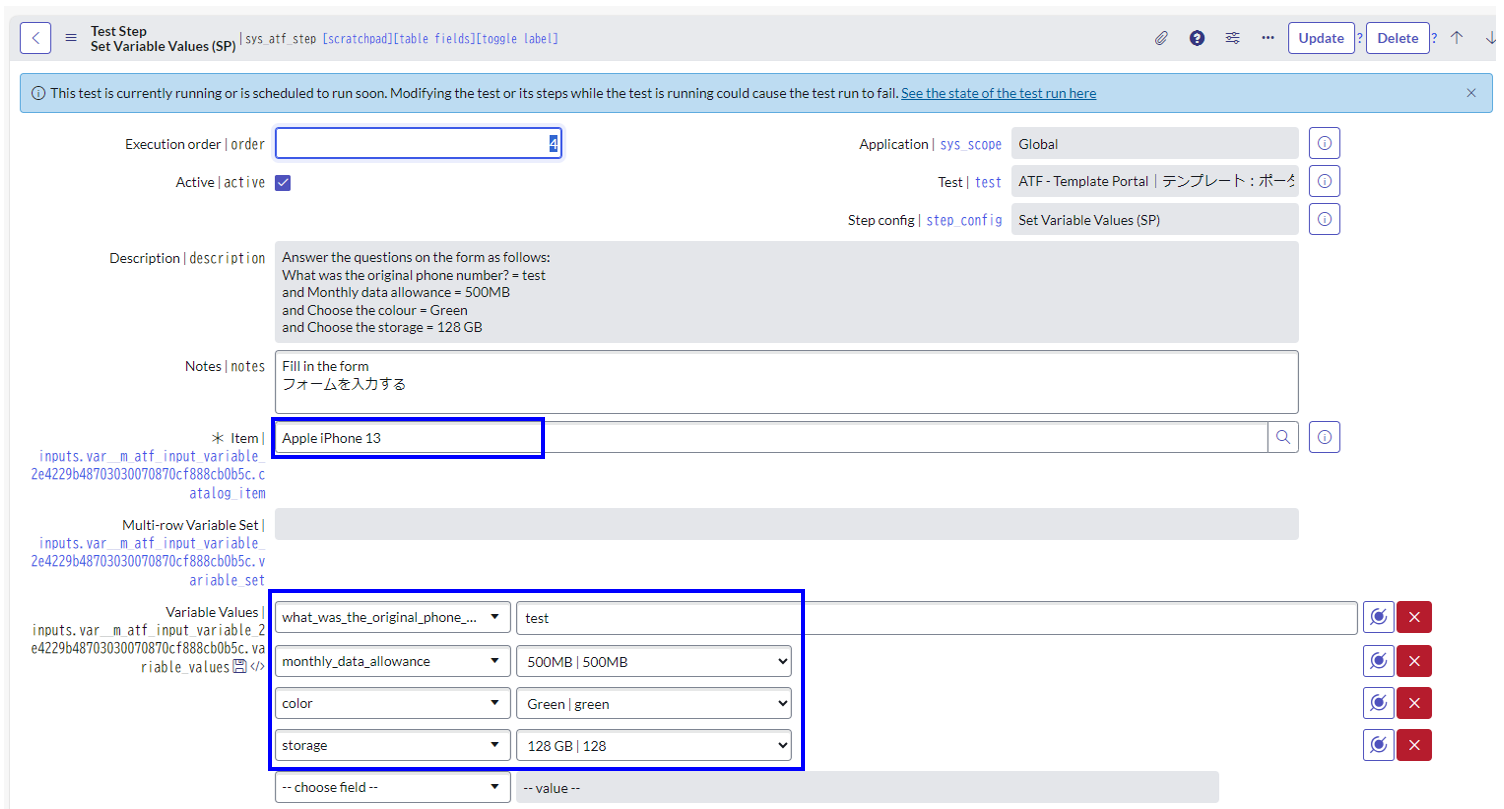Click the Update button
The image size is (1504, 809).
coord(1320,37)
